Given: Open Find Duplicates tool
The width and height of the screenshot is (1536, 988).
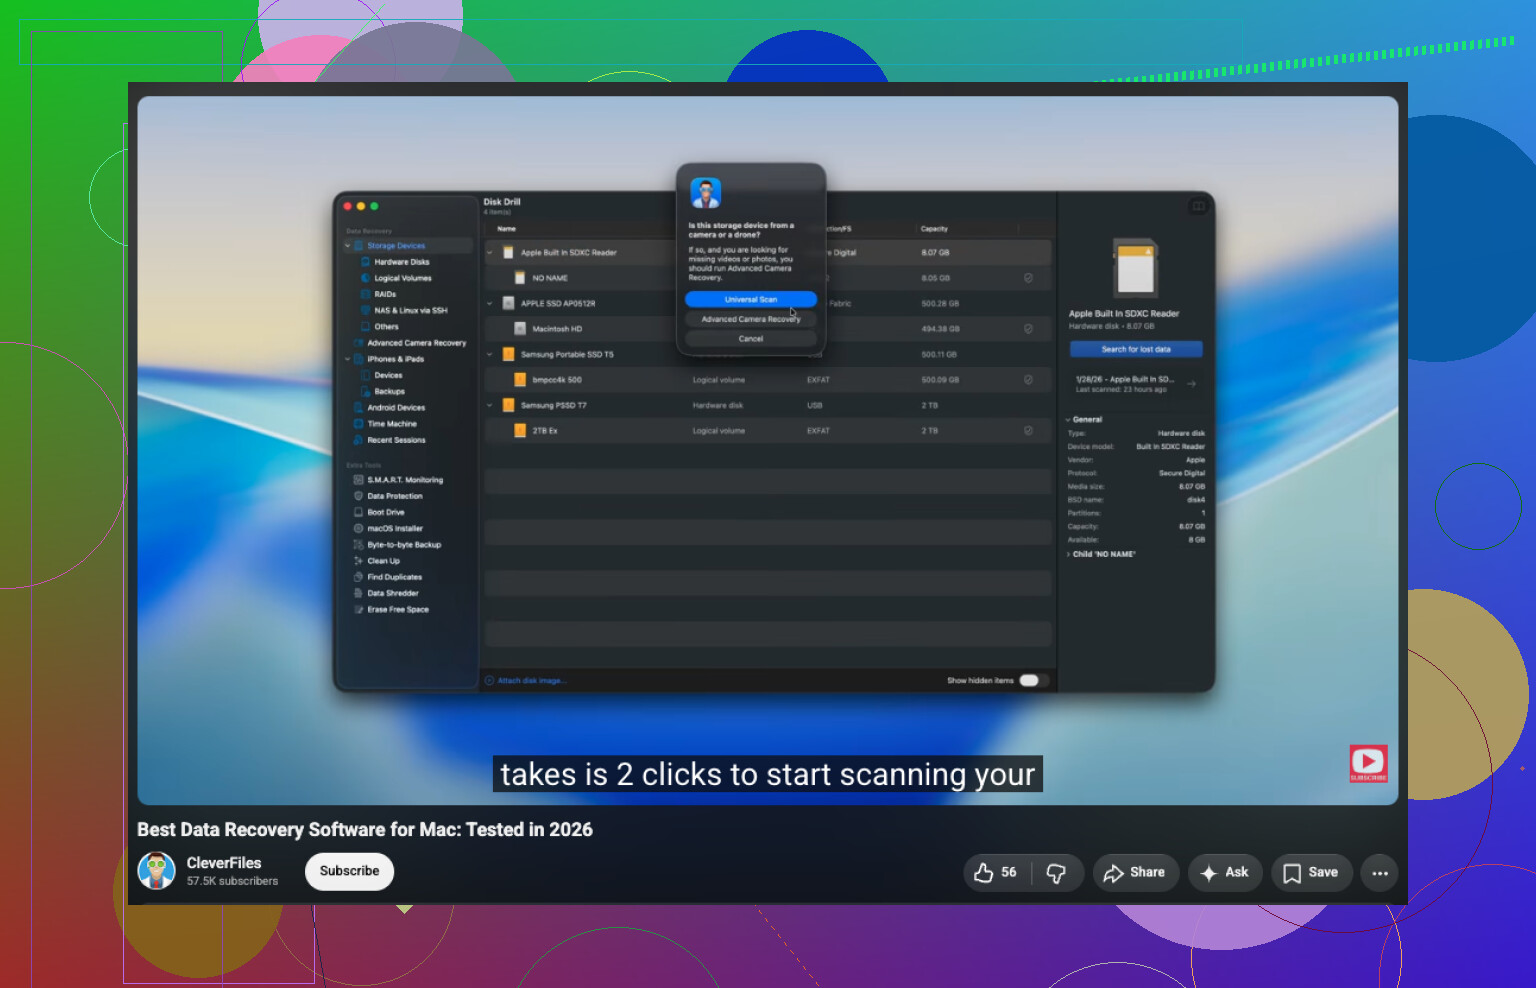Looking at the screenshot, I should click(394, 577).
